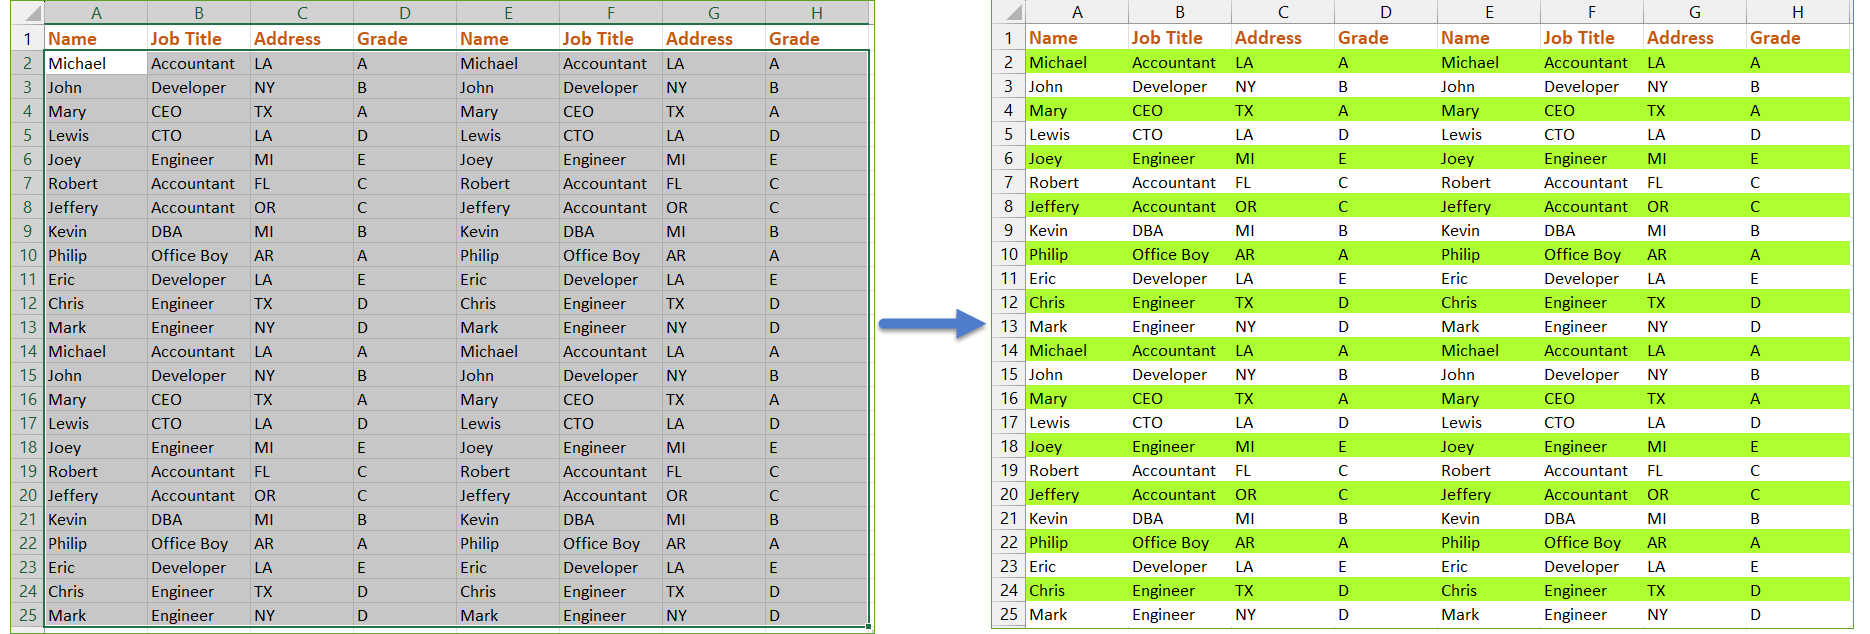Click the Select All corner in right sheet
Viewport: 1870px width, 634px height.
1009,12
